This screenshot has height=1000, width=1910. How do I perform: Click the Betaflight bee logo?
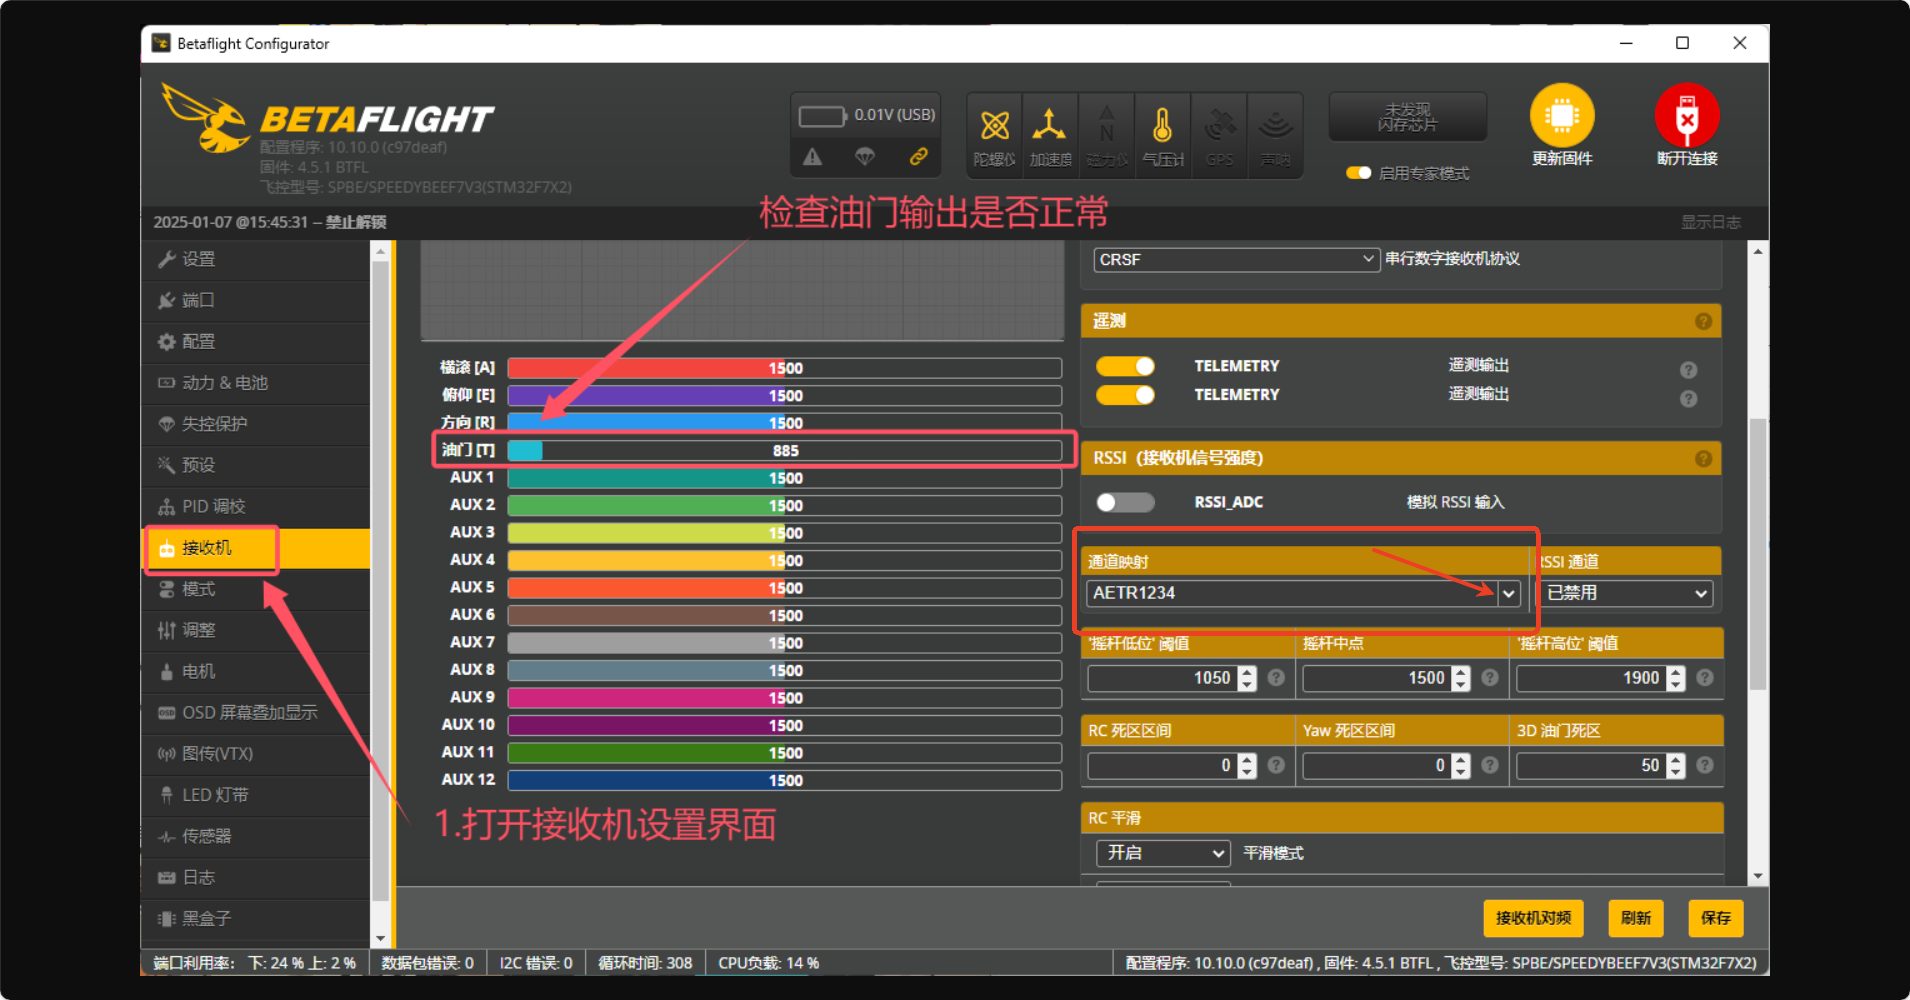coord(206,118)
